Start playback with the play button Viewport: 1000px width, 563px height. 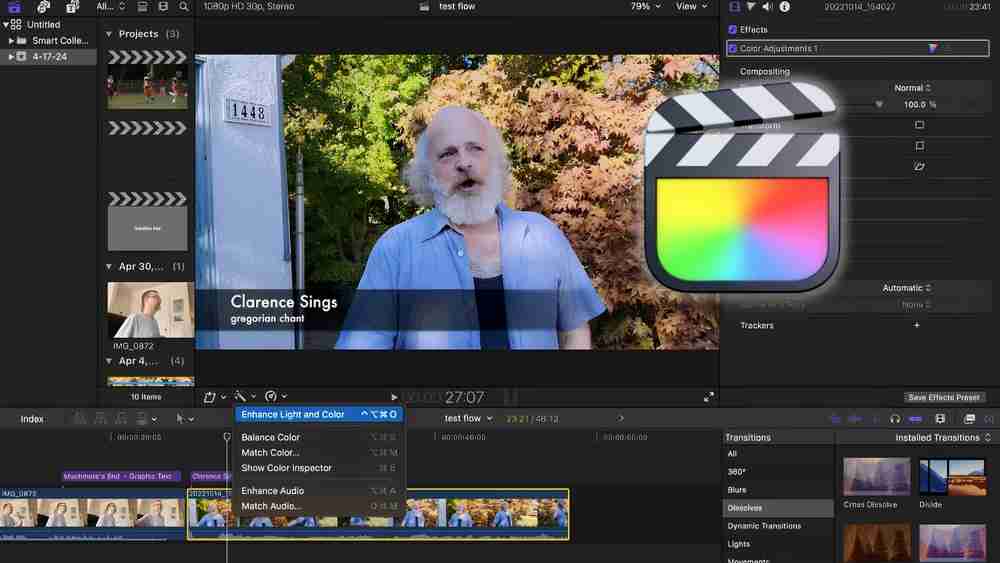394,397
